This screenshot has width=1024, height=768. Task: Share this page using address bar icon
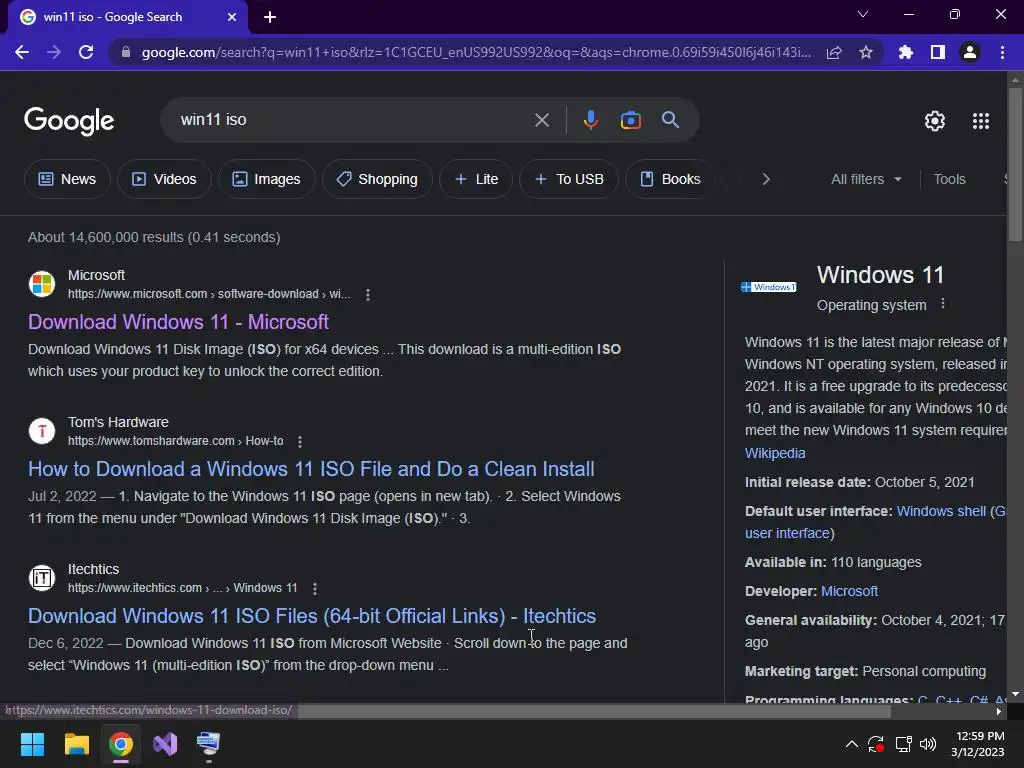pyautogui.click(x=834, y=52)
